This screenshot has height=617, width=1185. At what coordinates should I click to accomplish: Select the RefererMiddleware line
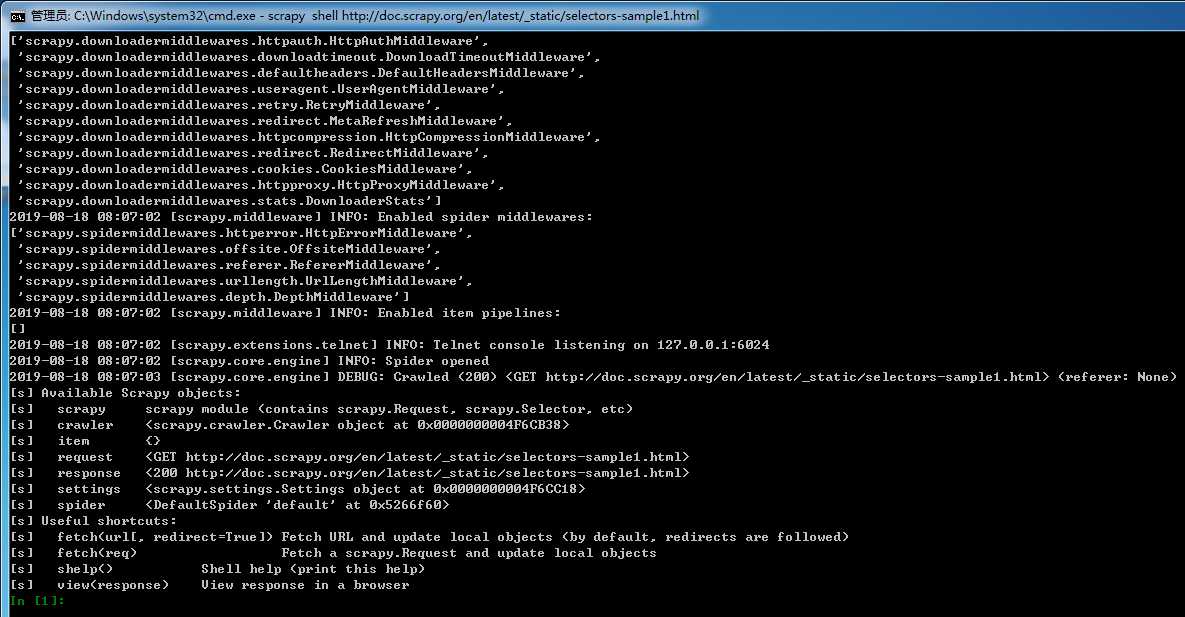point(229,265)
